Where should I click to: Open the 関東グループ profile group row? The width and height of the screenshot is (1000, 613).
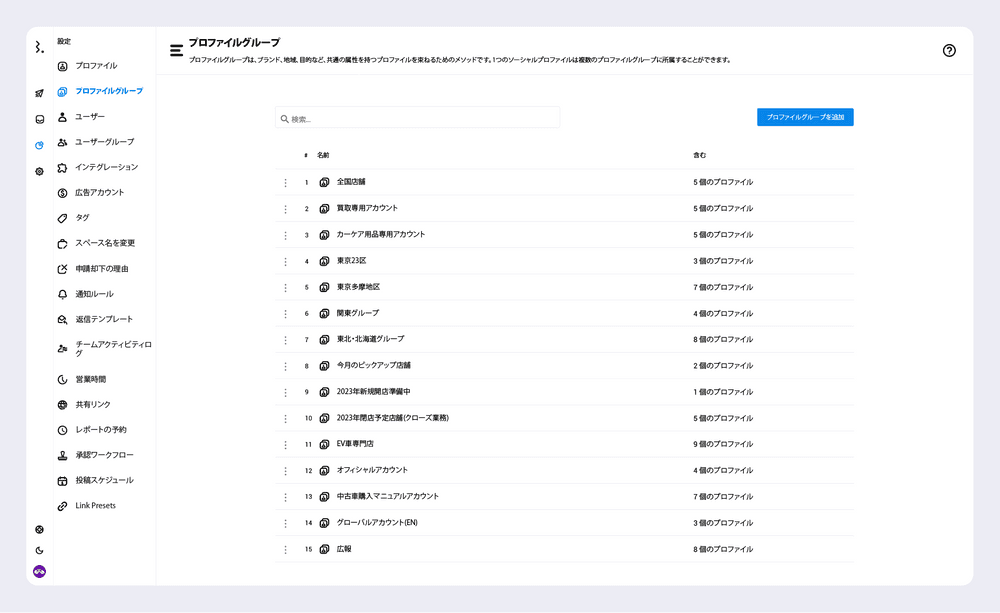point(358,313)
